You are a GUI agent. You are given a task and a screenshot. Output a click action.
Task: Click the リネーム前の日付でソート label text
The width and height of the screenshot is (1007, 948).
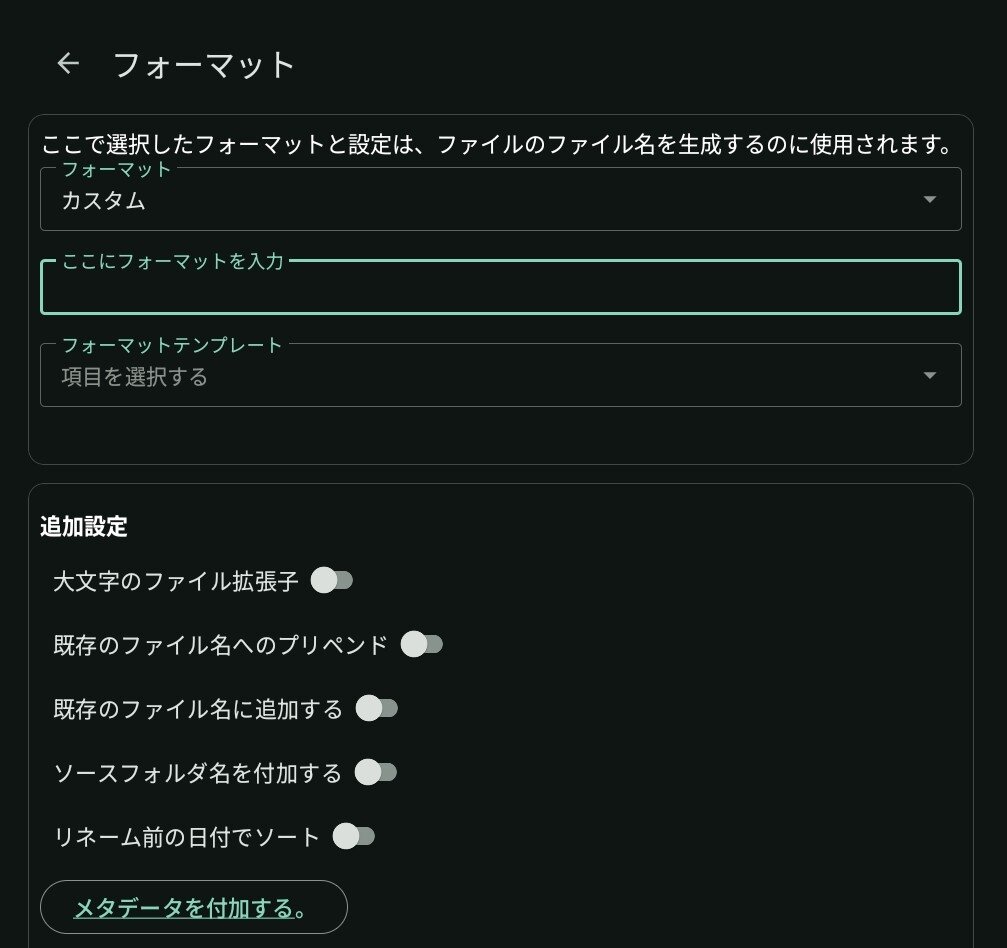click(x=186, y=837)
